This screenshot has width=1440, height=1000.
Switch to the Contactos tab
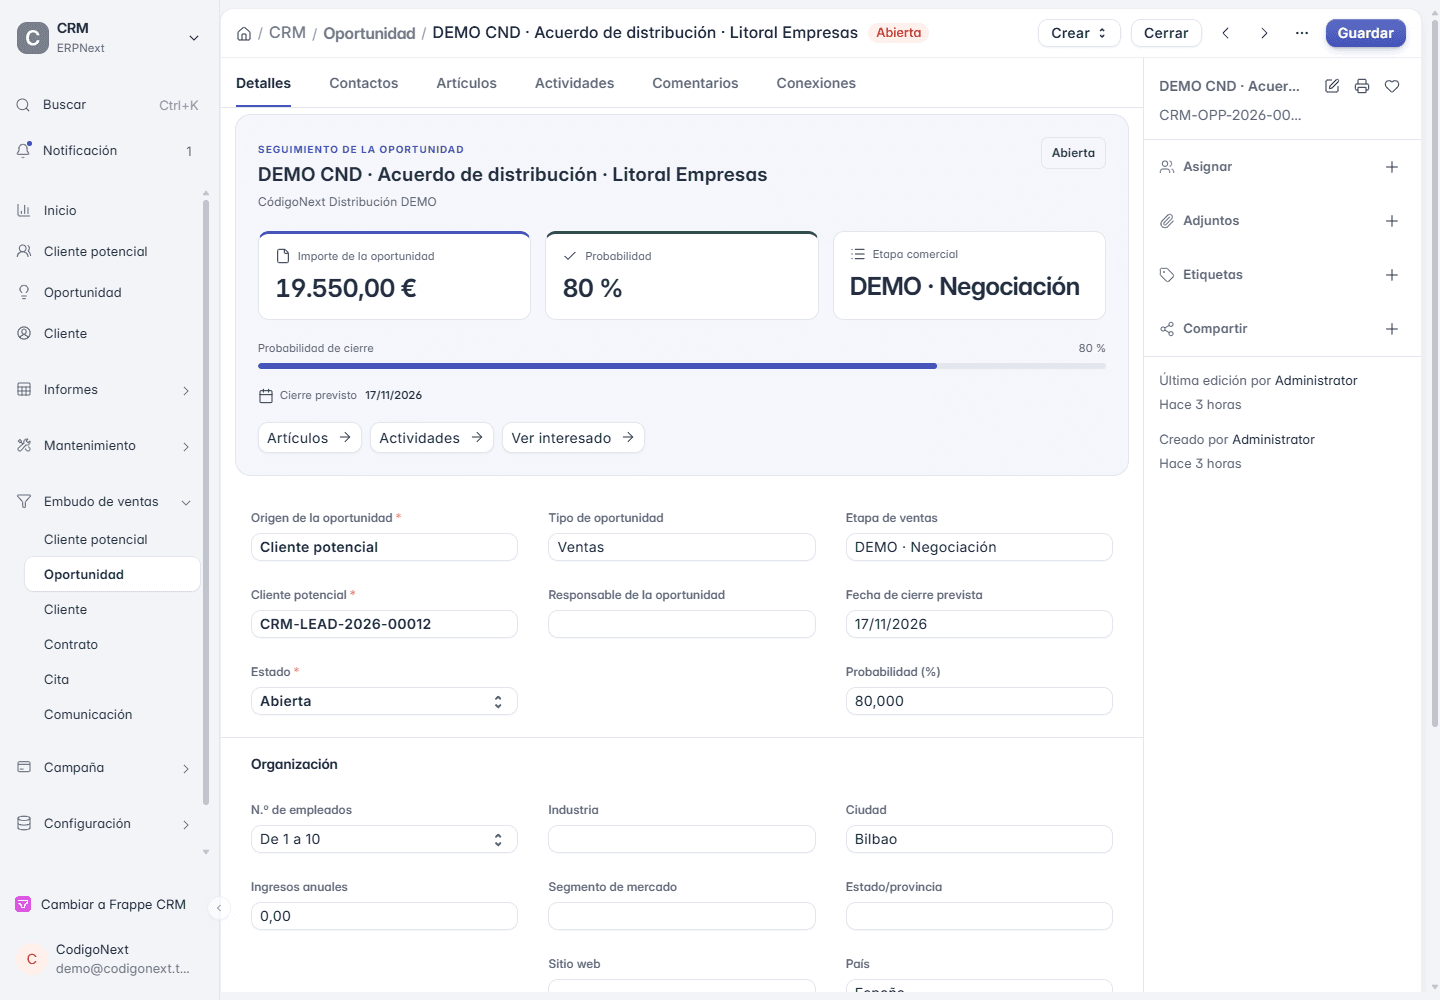pos(364,83)
